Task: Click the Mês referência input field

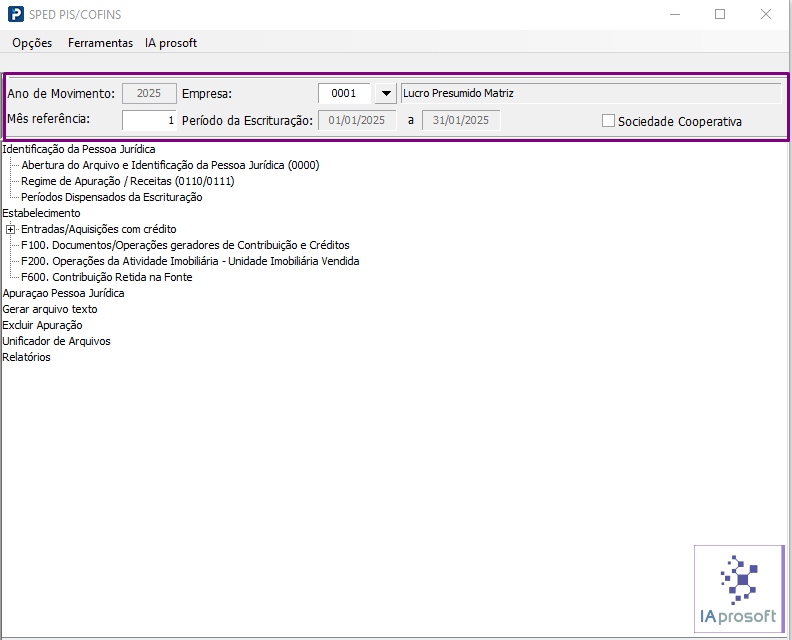Action: click(x=150, y=120)
